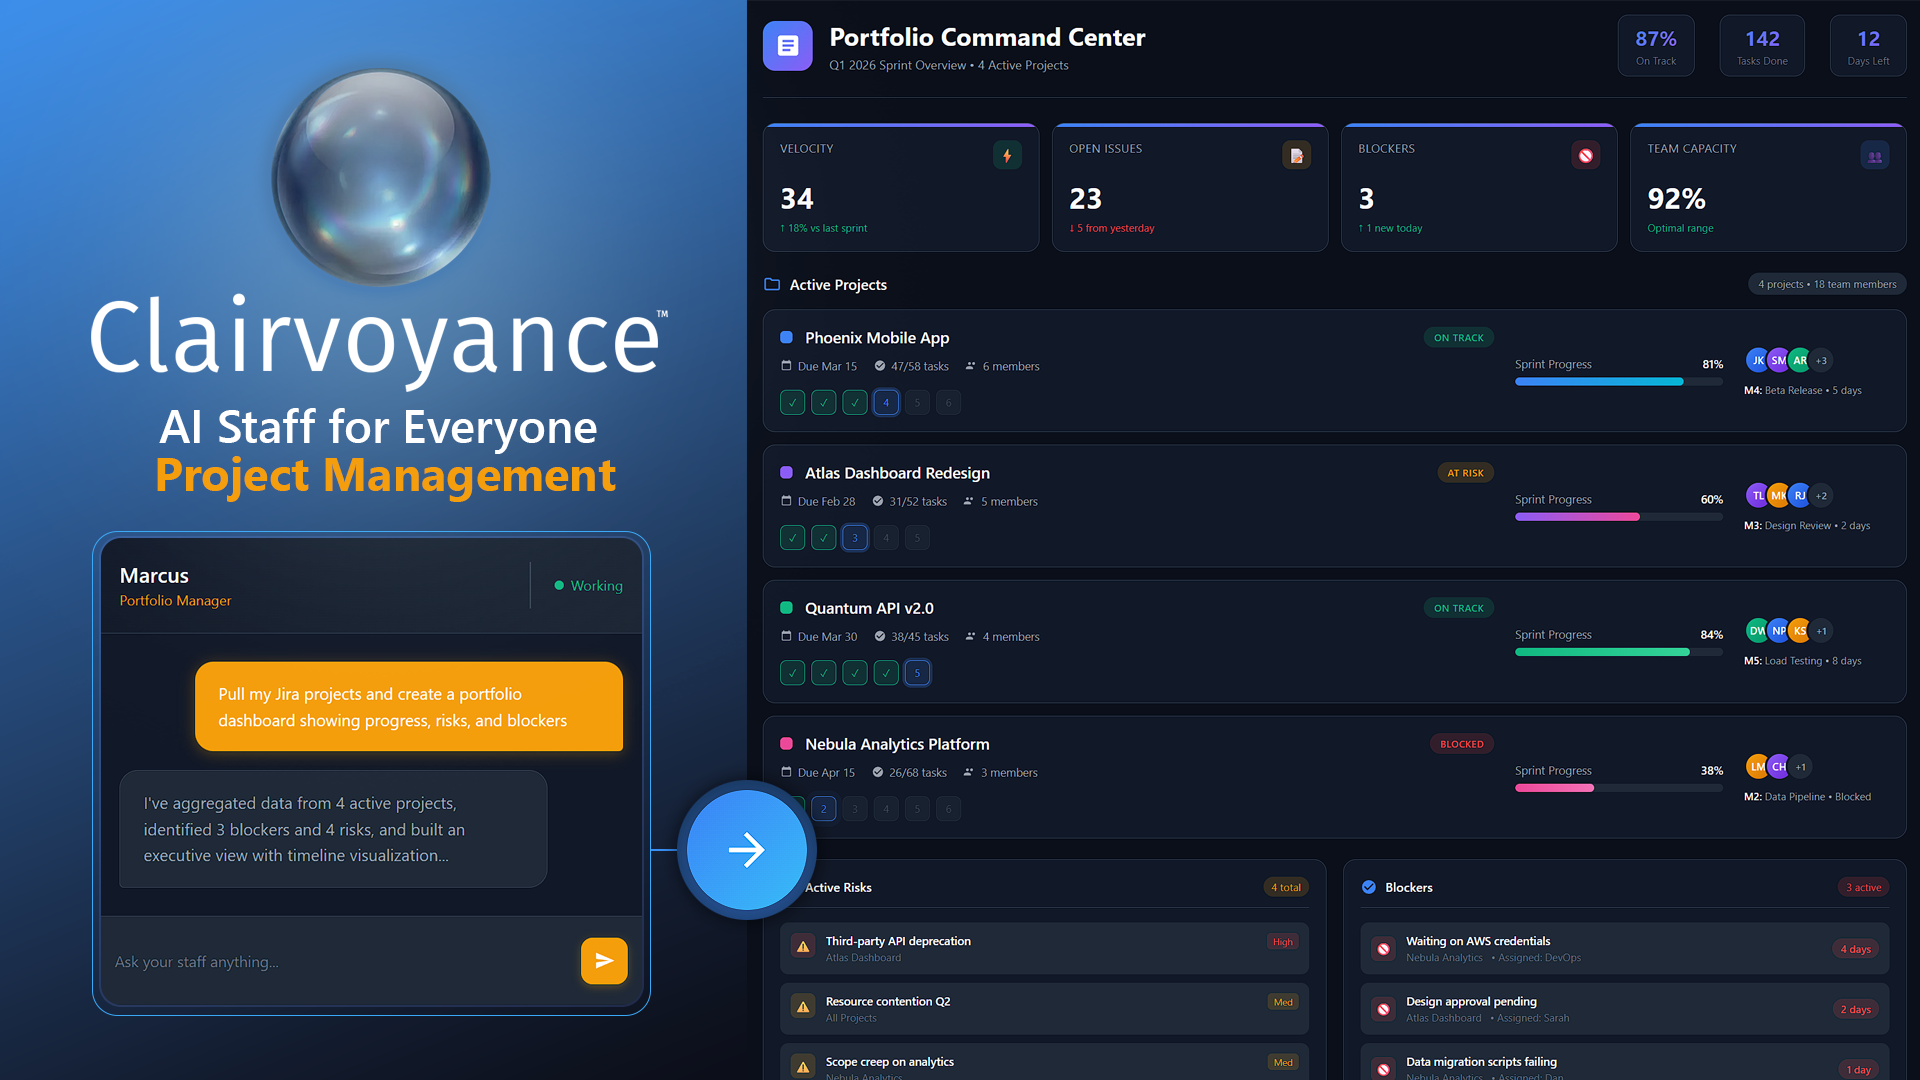Click the Blockers prohibited sign icon
Screen dimensions: 1920x1080
(x=1585, y=156)
